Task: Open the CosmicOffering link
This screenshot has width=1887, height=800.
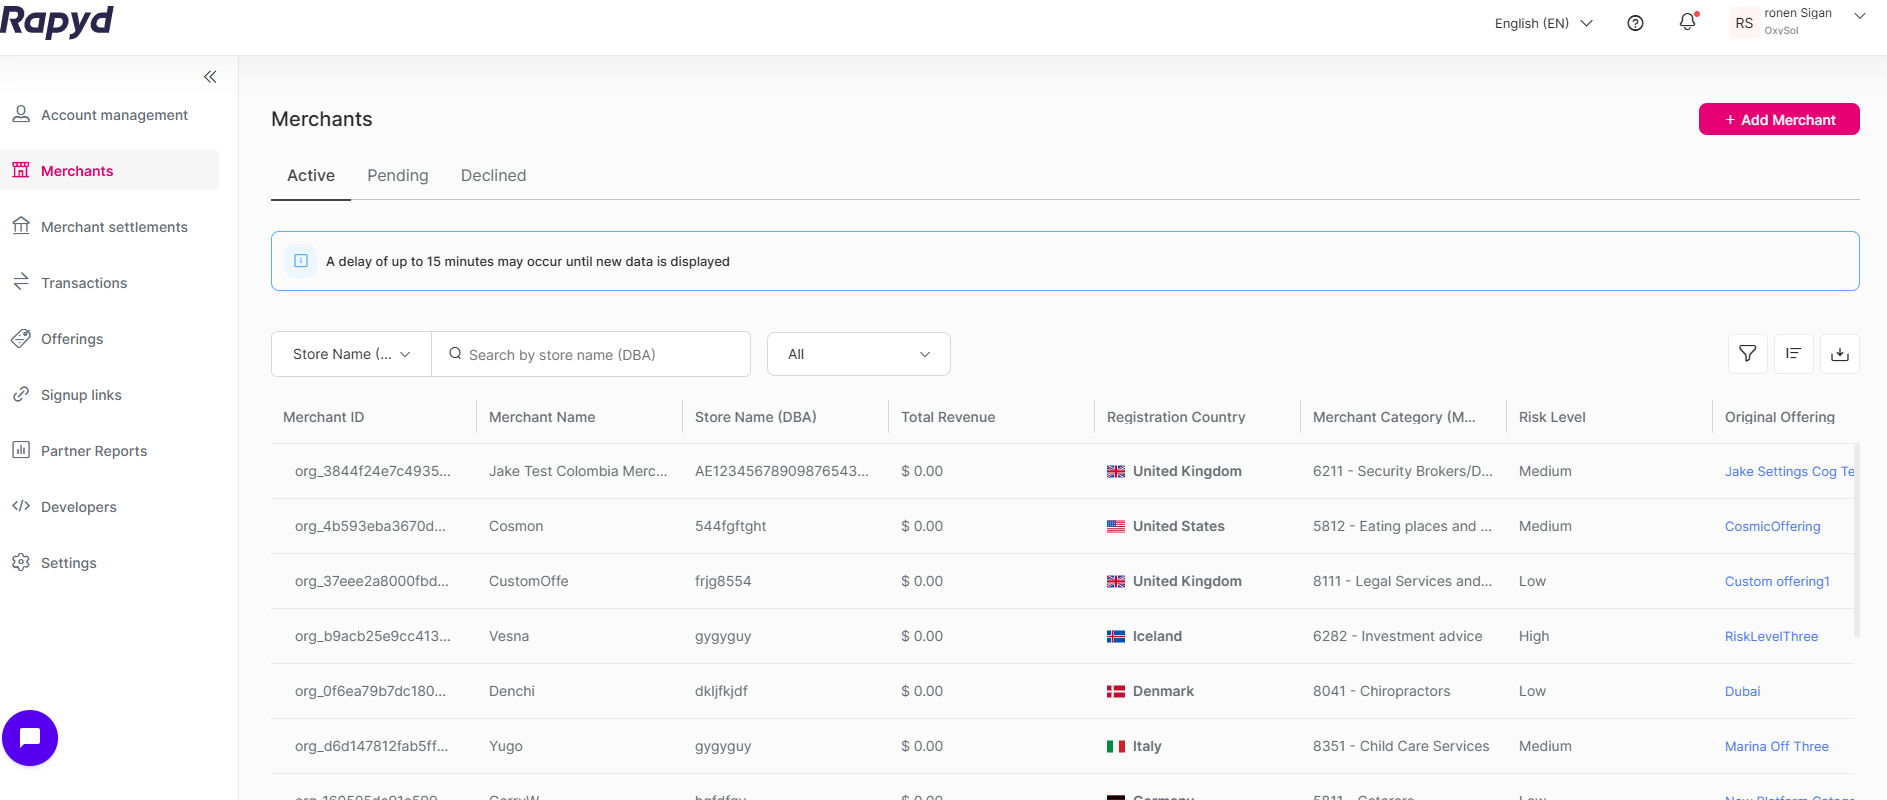Action: (x=1773, y=526)
